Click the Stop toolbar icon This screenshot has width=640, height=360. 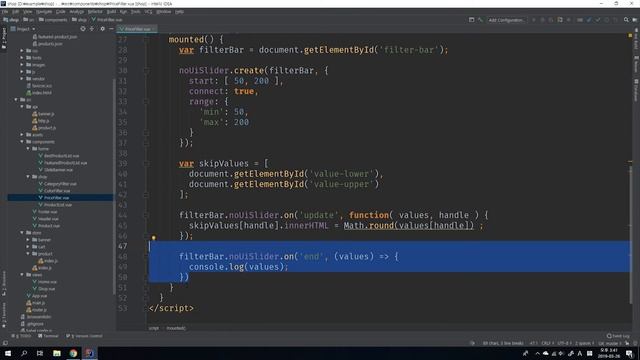point(569,20)
